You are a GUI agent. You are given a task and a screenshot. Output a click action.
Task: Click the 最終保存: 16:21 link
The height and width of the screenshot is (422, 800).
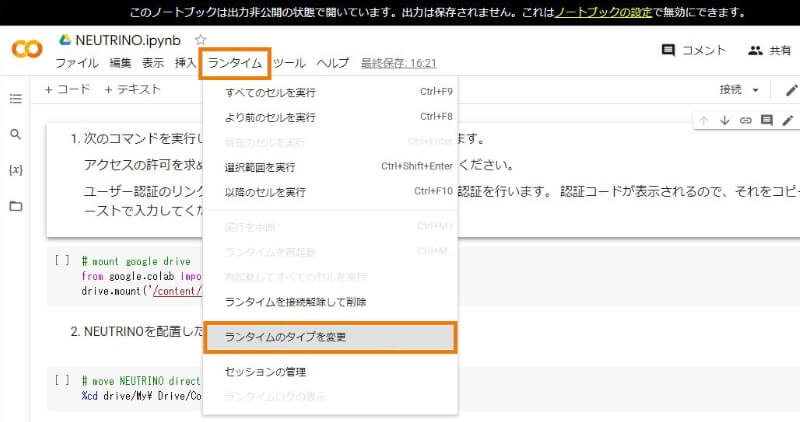pyautogui.click(x=398, y=63)
